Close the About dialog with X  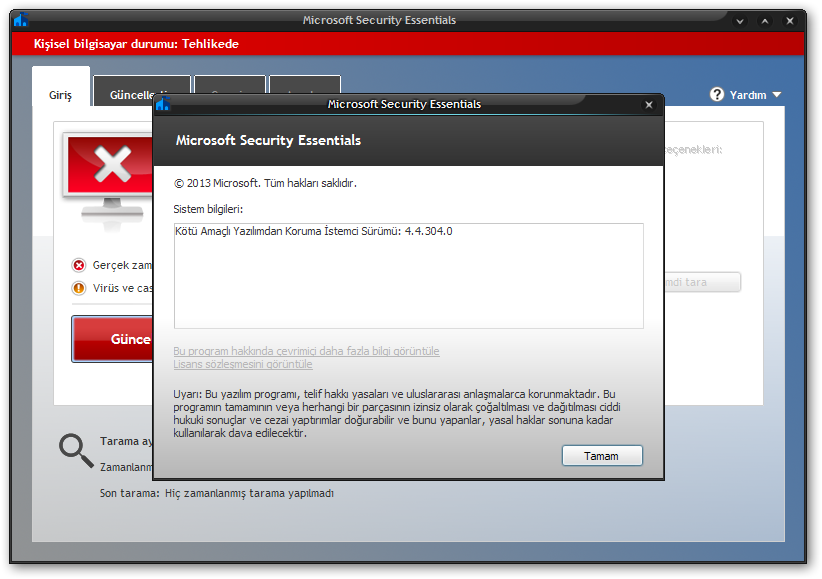[x=648, y=104]
